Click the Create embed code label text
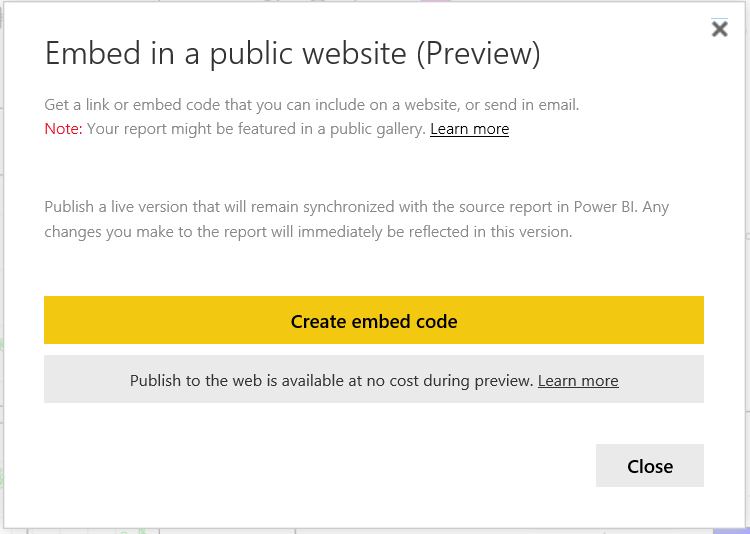750x534 pixels. pos(374,322)
